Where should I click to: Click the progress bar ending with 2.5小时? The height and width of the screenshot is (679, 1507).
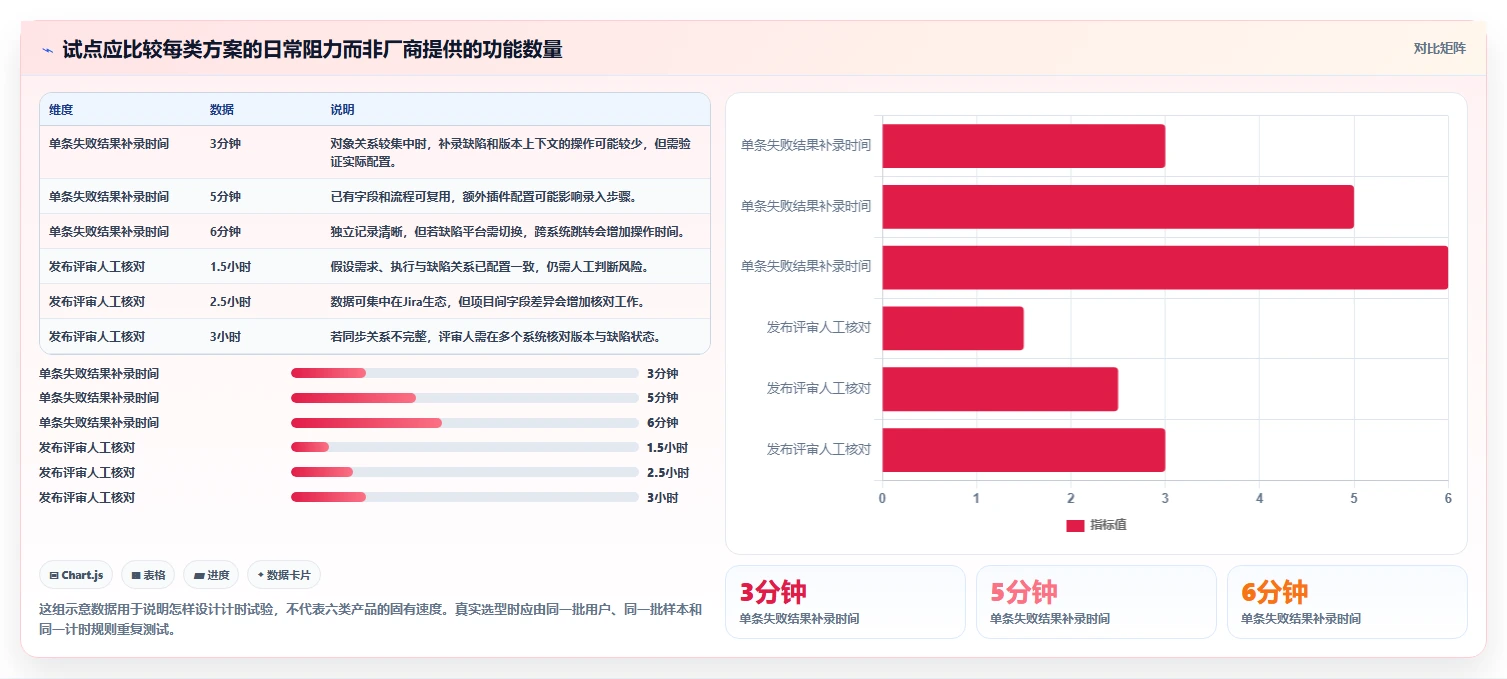(x=464, y=472)
